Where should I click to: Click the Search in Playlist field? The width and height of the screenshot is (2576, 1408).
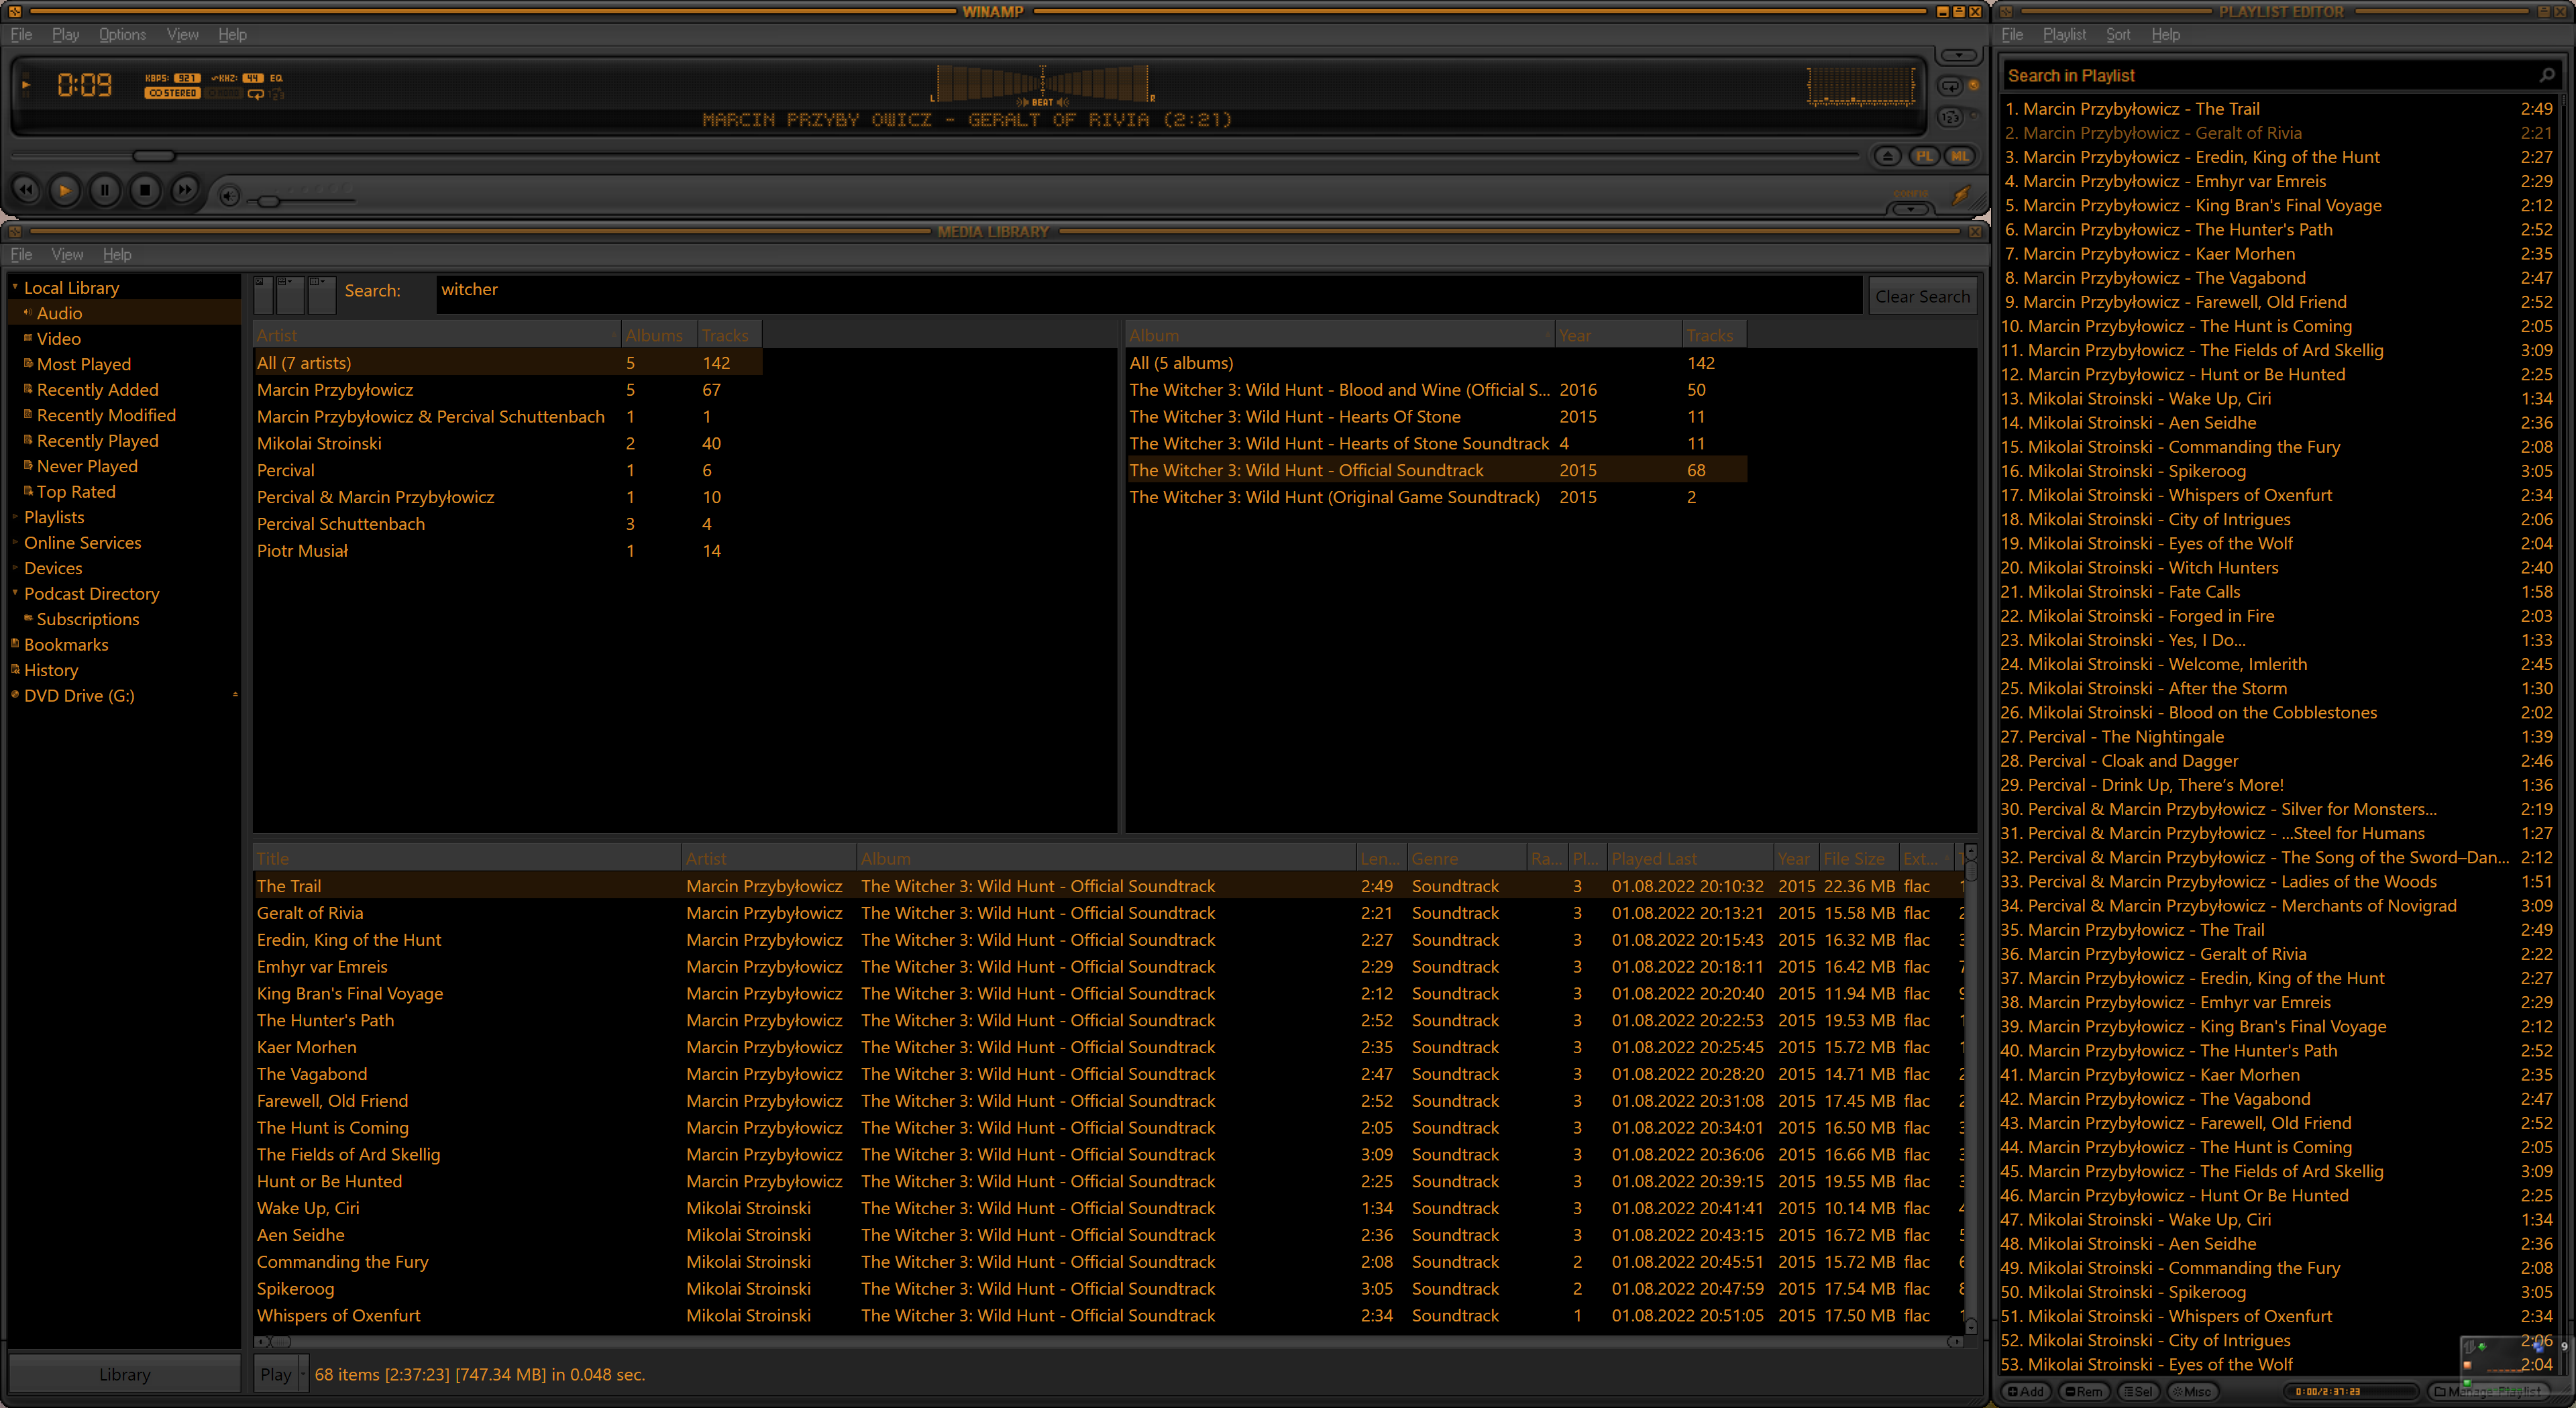[2270, 75]
